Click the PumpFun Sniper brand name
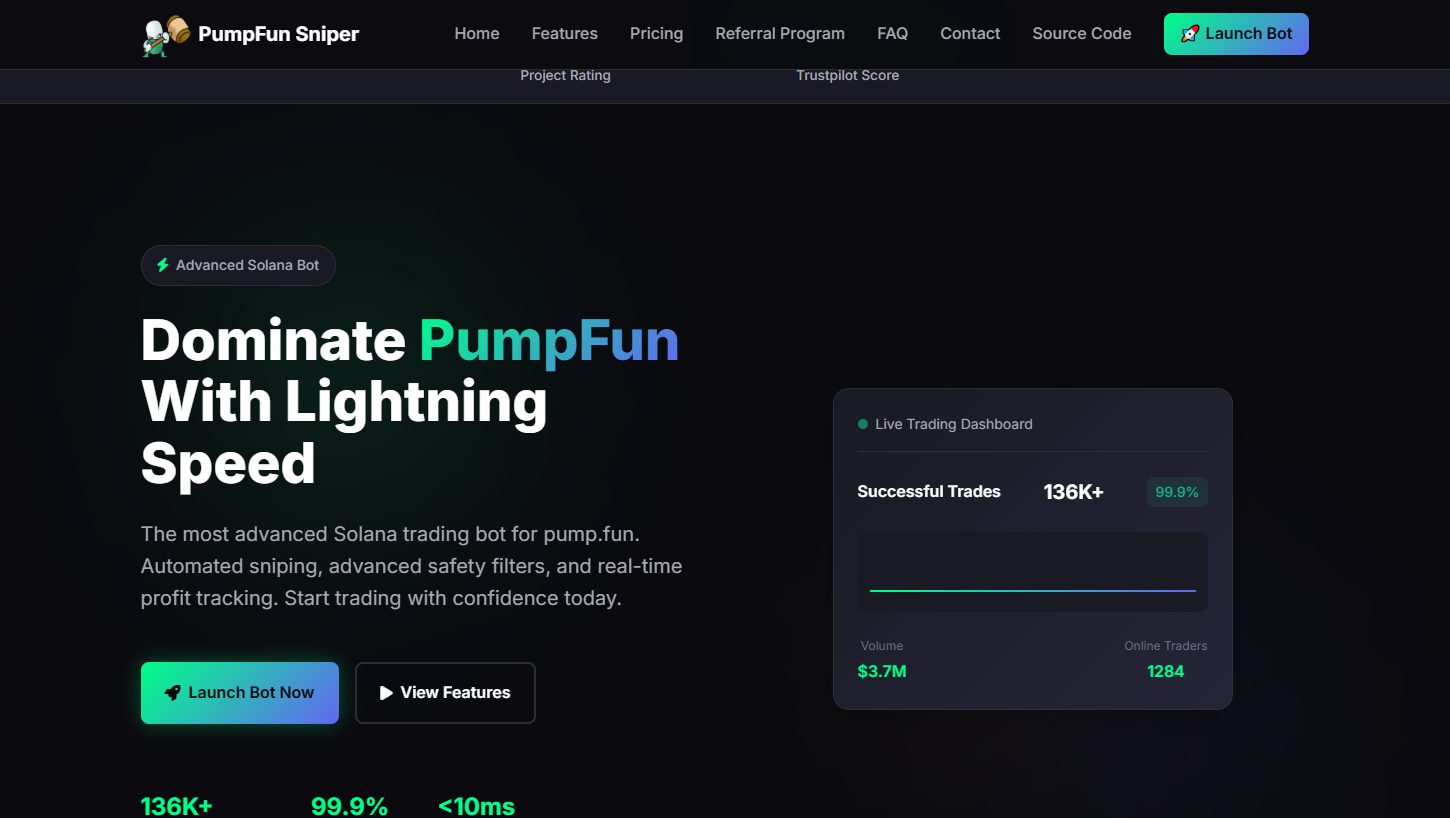The image size is (1450, 818). [279, 34]
